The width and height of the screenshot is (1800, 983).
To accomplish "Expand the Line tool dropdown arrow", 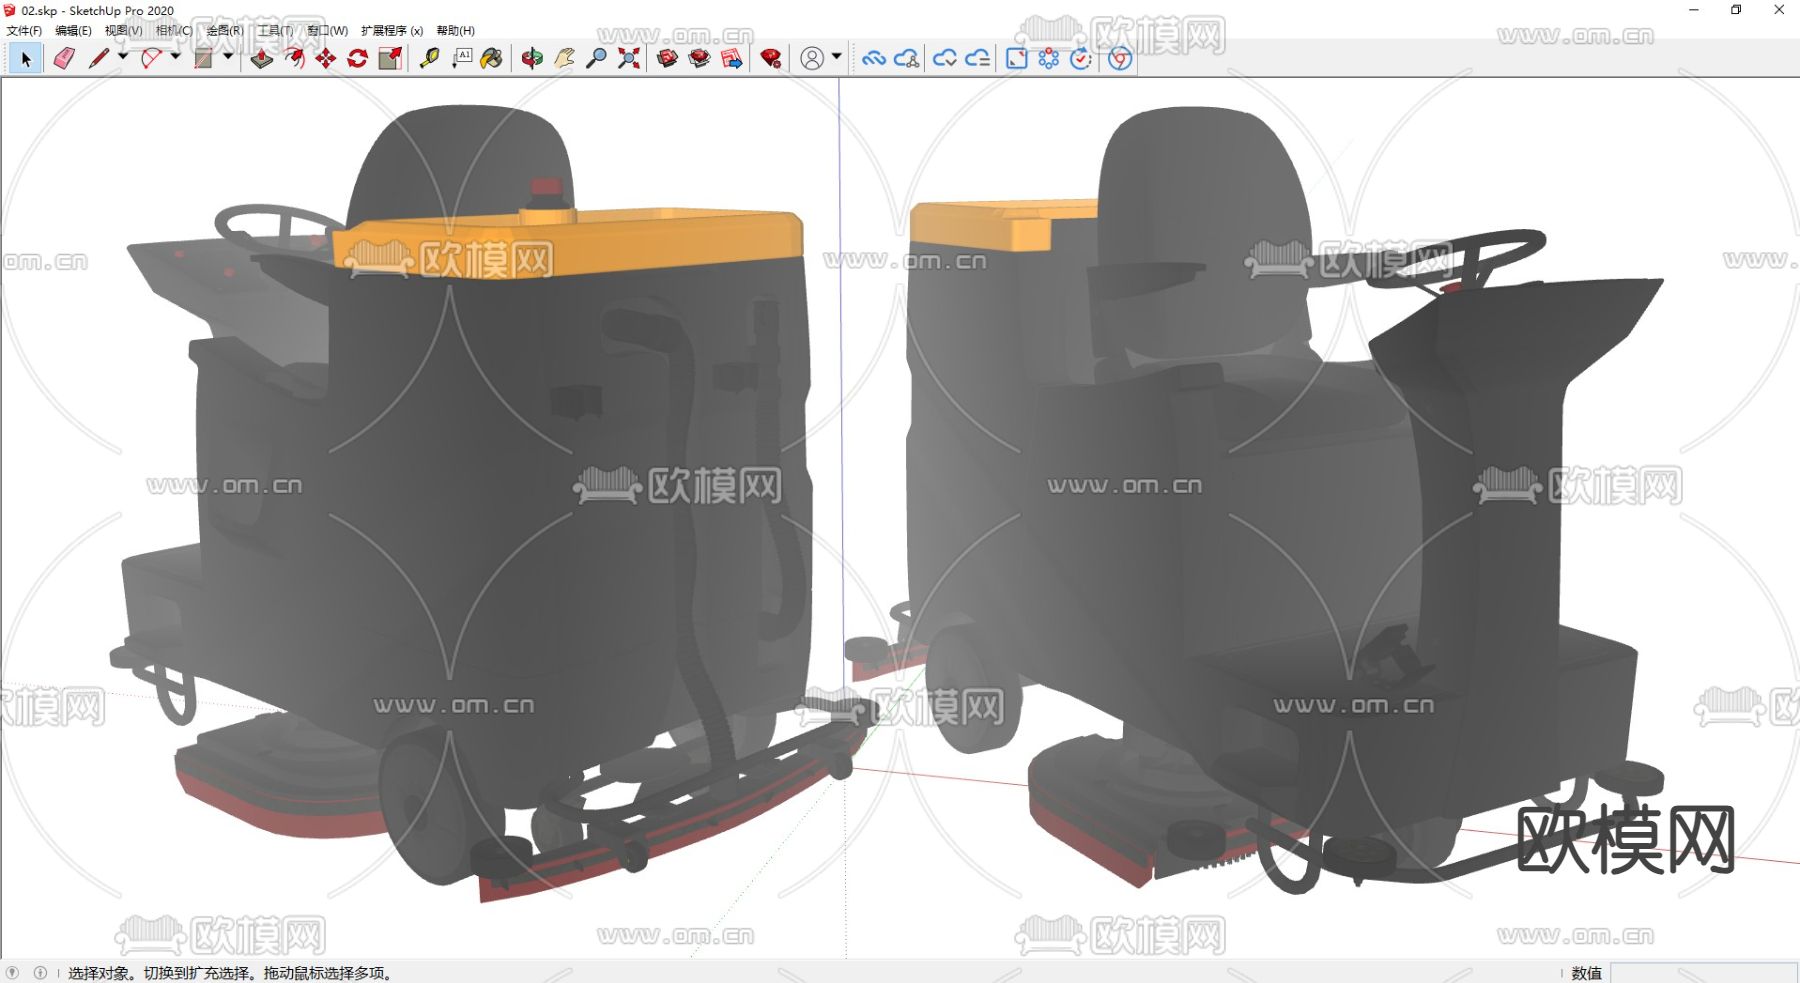I will (123, 57).
